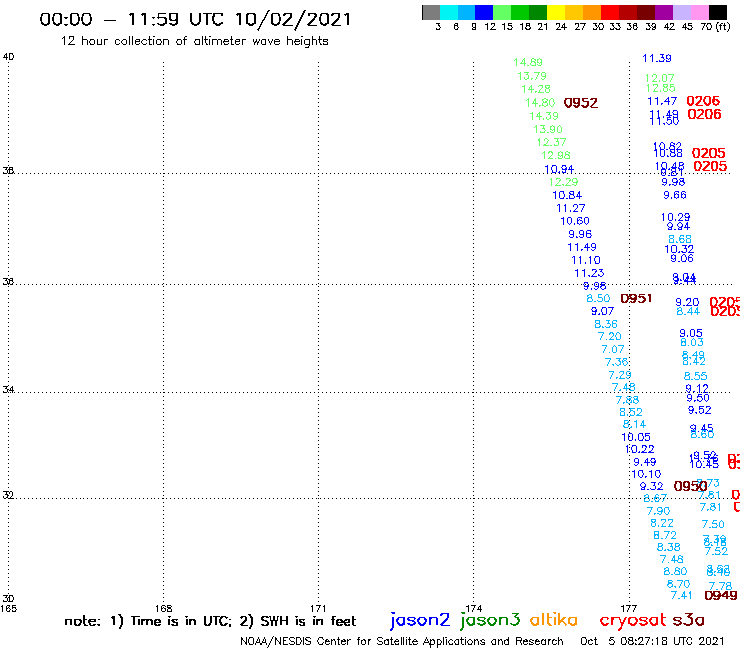This screenshot has width=740, height=650.
Task: Click the wave height value 11.39
Action: point(656,59)
